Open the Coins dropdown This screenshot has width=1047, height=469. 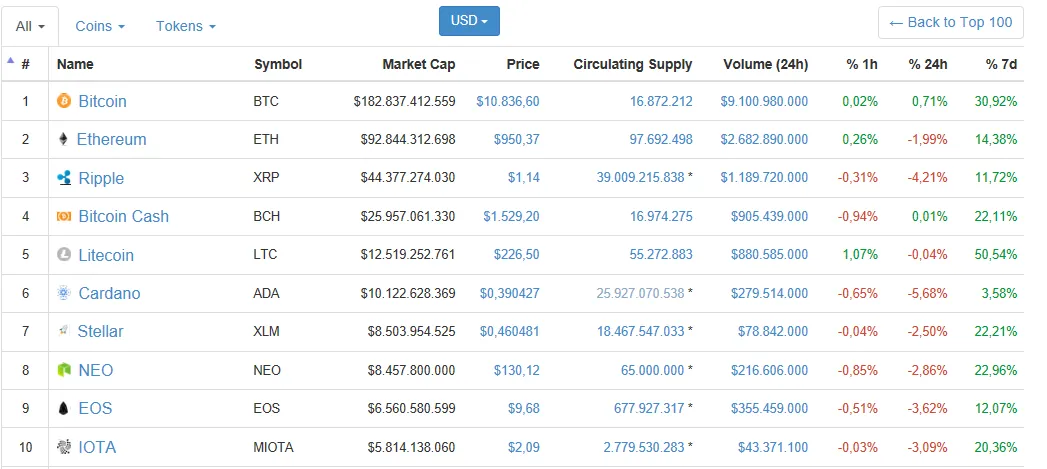pos(100,26)
